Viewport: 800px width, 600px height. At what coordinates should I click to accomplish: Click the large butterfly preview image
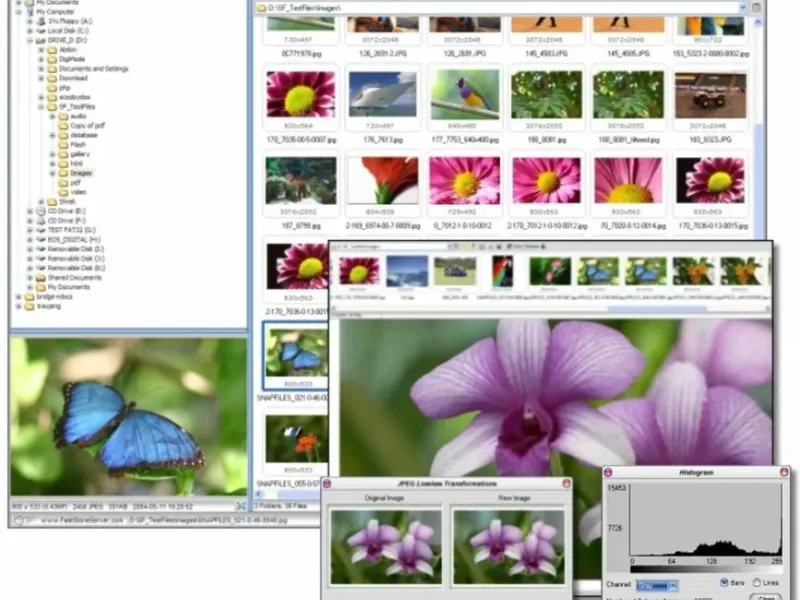click(x=129, y=416)
